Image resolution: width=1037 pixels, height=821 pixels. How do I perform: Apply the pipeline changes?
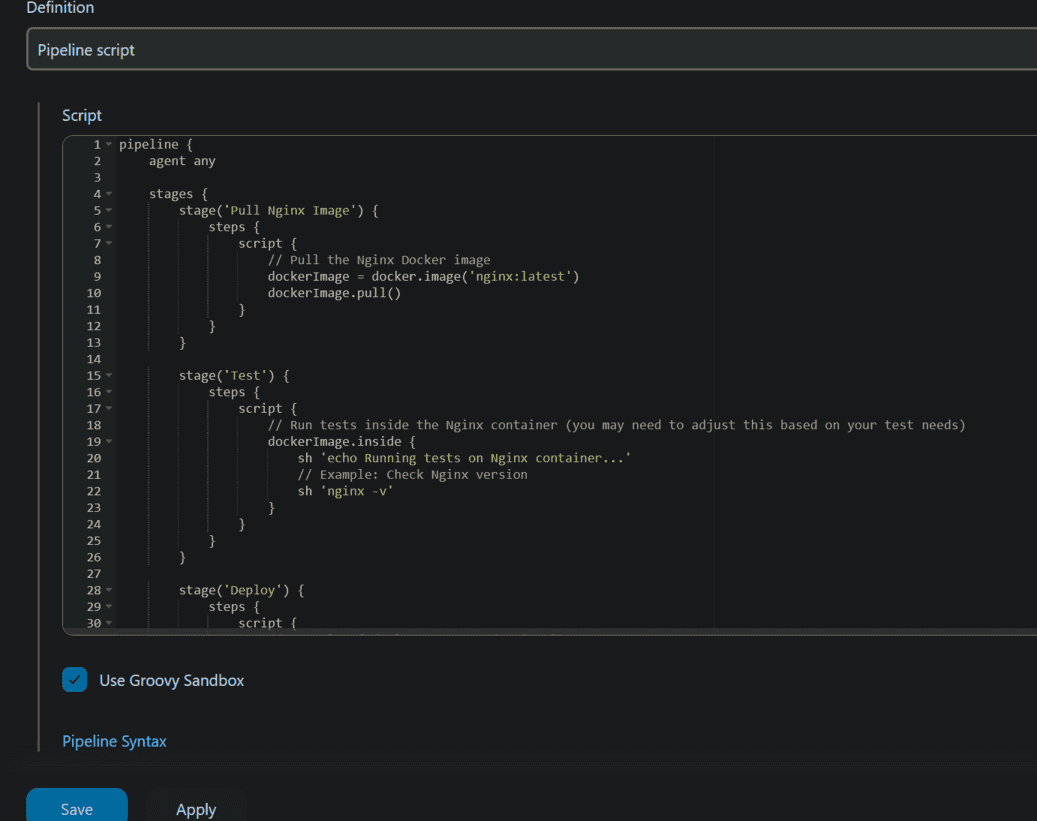pyautogui.click(x=196, y=806)
